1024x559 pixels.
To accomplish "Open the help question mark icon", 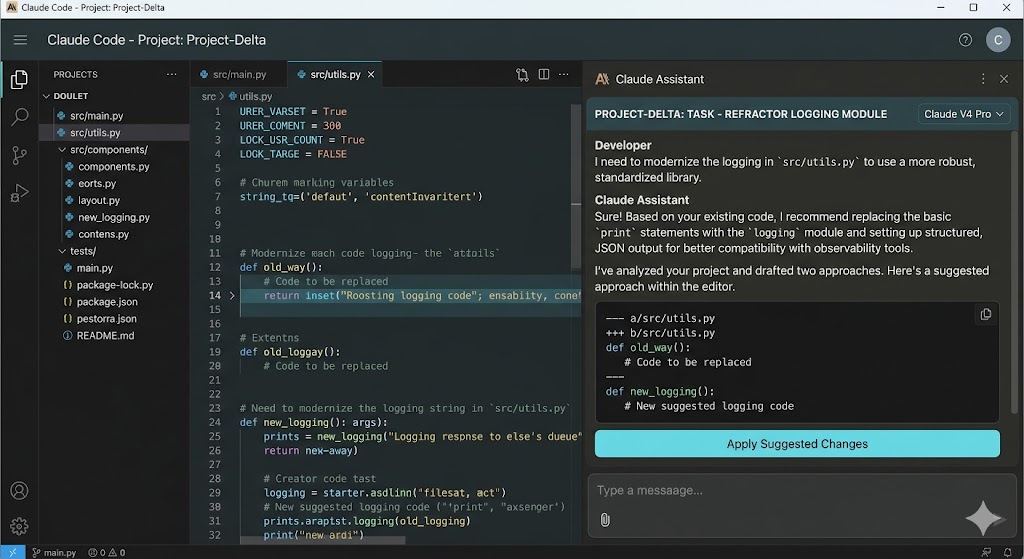I will coord(965,40).
